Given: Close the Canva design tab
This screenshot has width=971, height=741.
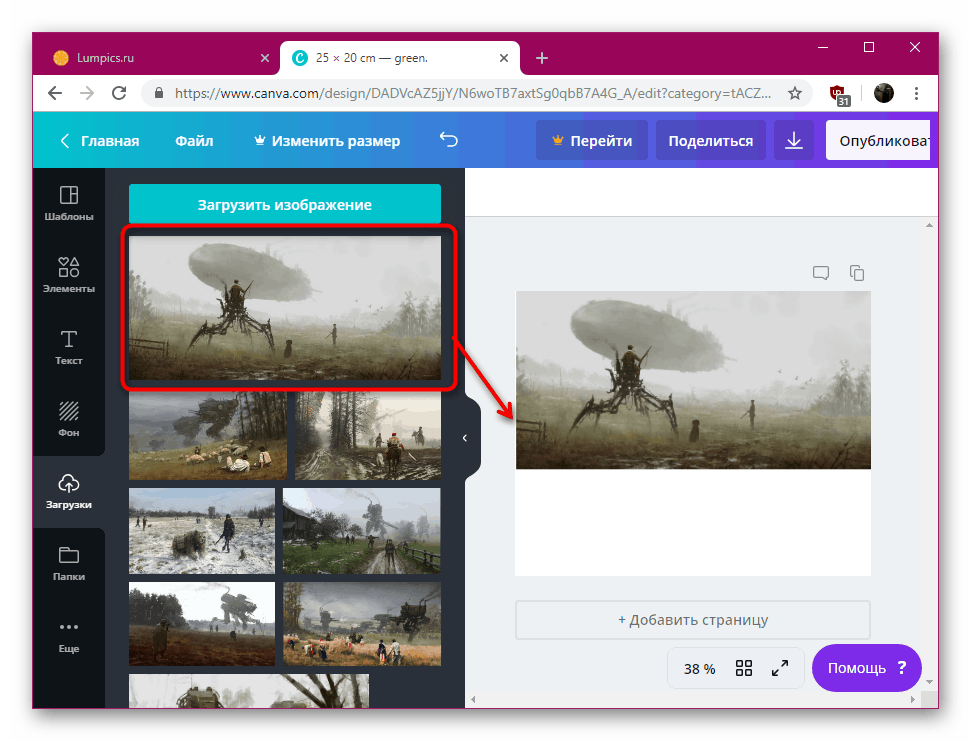Looking at the screenshot, I should pos(504,58).
